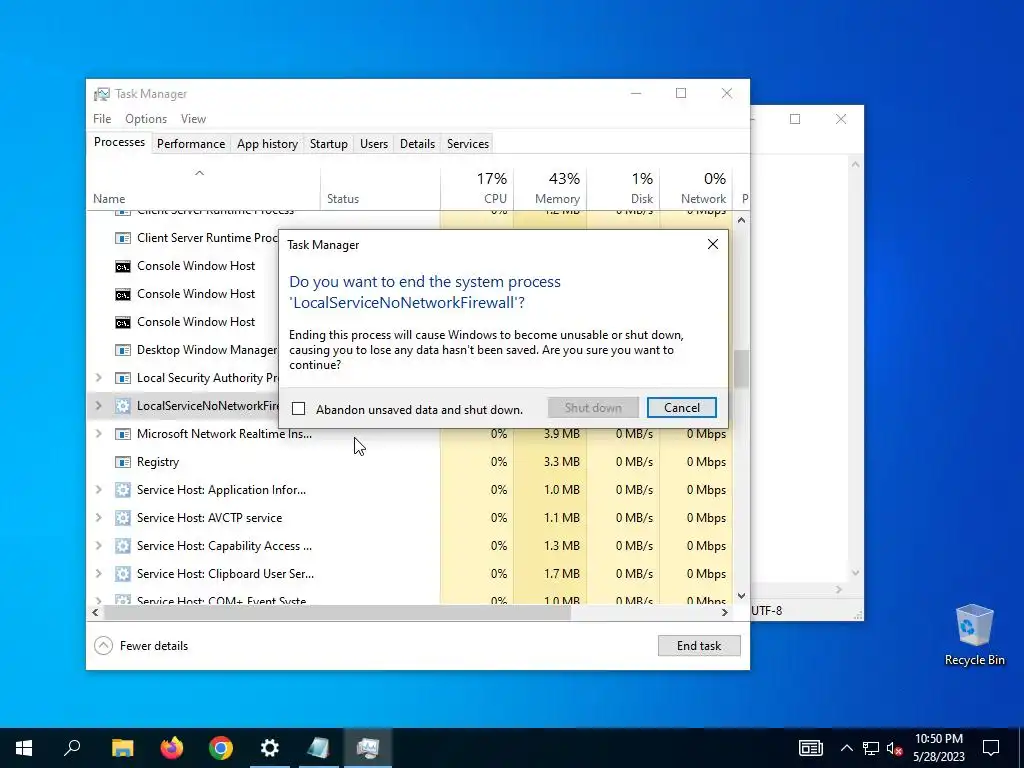
Task: Click the Registry process icon
Action: [123, 462]
